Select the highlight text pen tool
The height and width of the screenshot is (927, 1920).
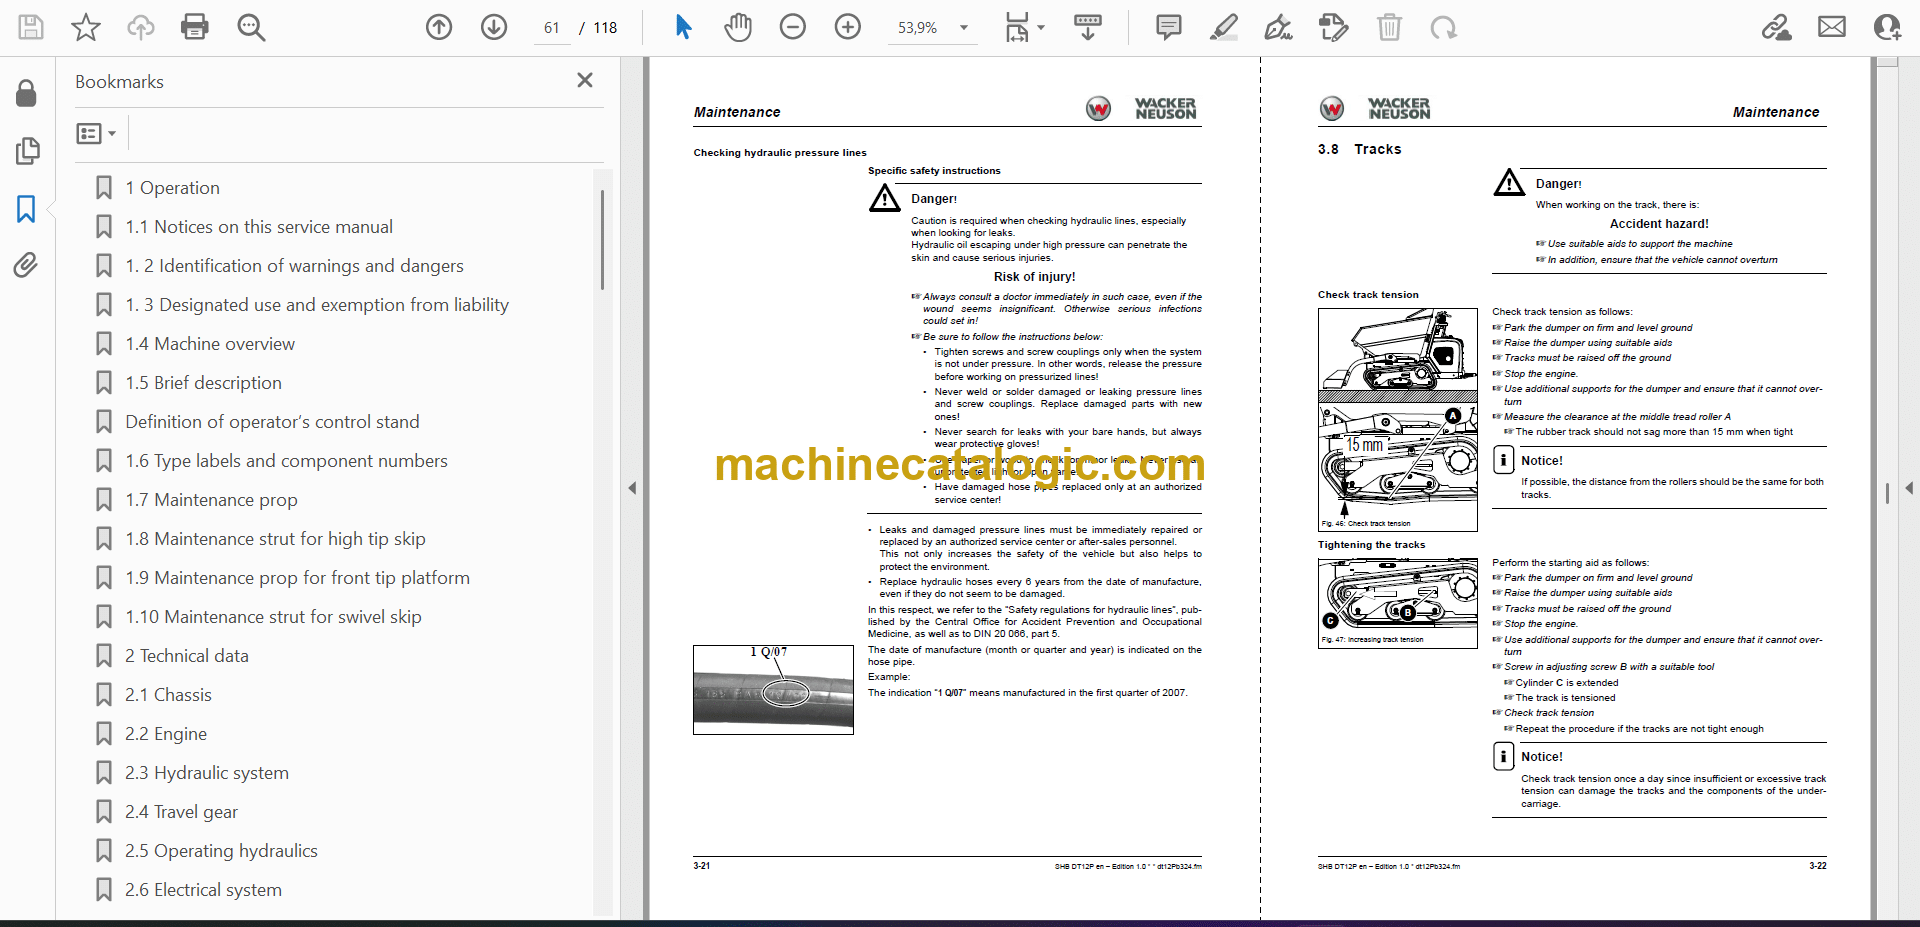coord(1223,27)
